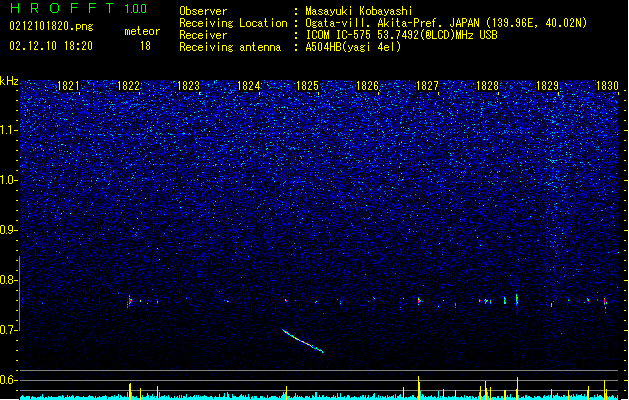Click the 1.0 kHz axis label
Screen dimensions: 629x400
(x=8, y=180)
